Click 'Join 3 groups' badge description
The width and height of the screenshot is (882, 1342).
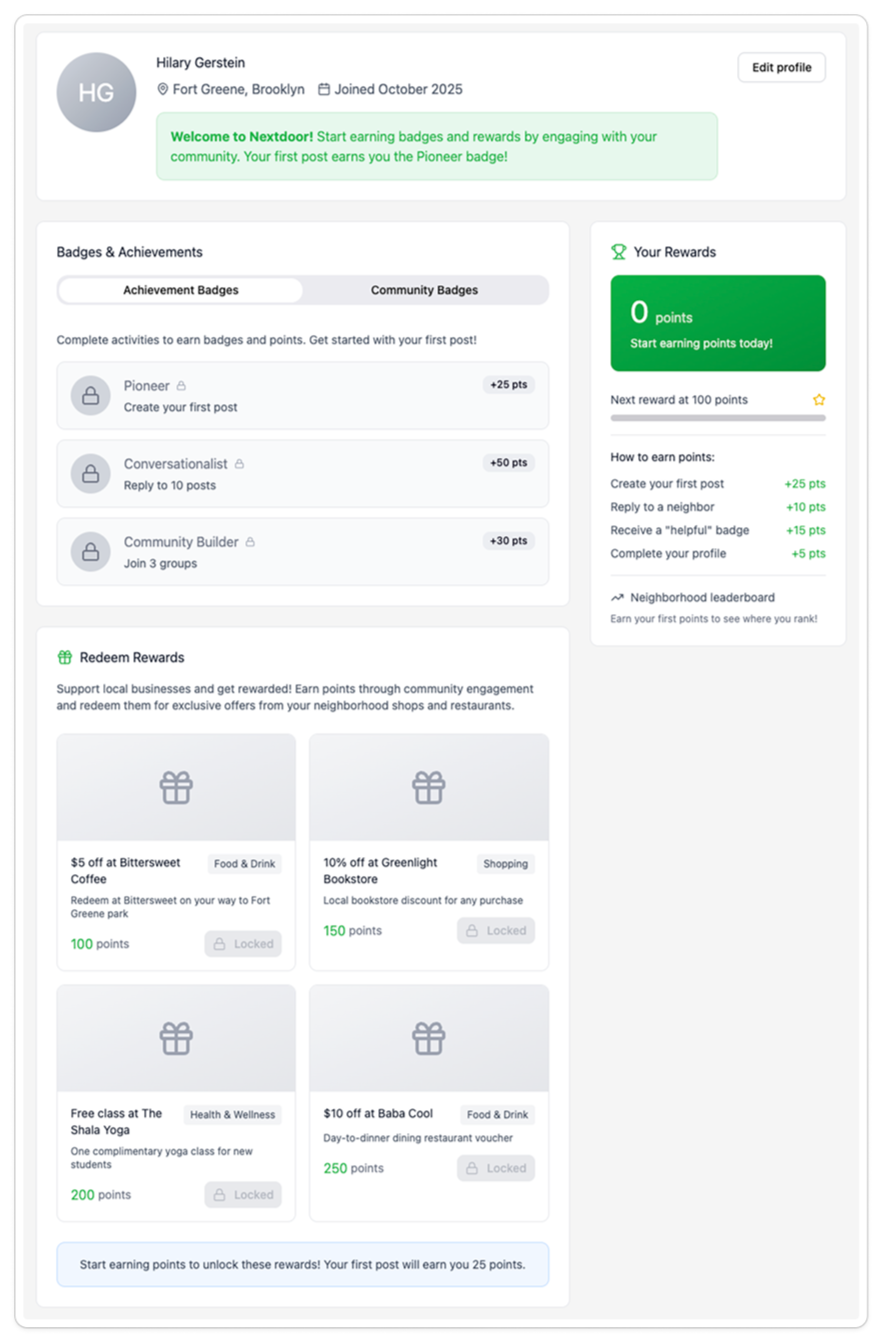tap(160, 564)
